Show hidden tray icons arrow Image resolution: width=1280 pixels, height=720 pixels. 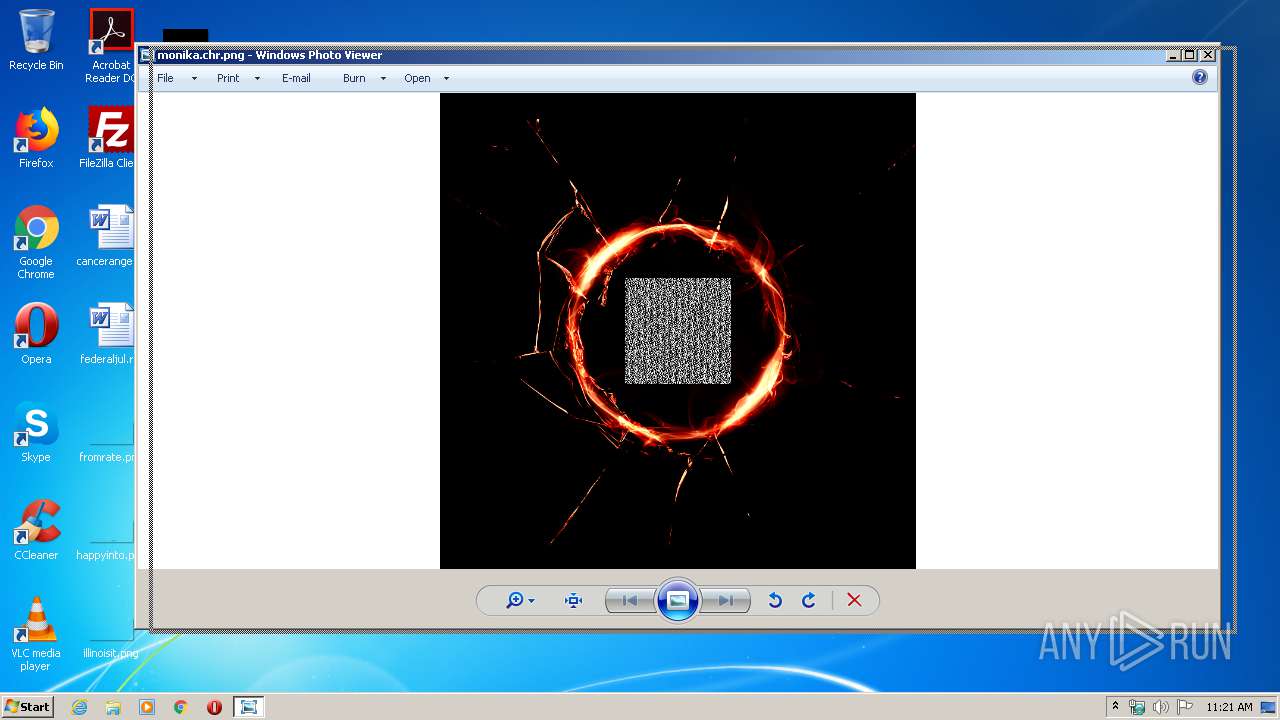(x=1115, y=707)
